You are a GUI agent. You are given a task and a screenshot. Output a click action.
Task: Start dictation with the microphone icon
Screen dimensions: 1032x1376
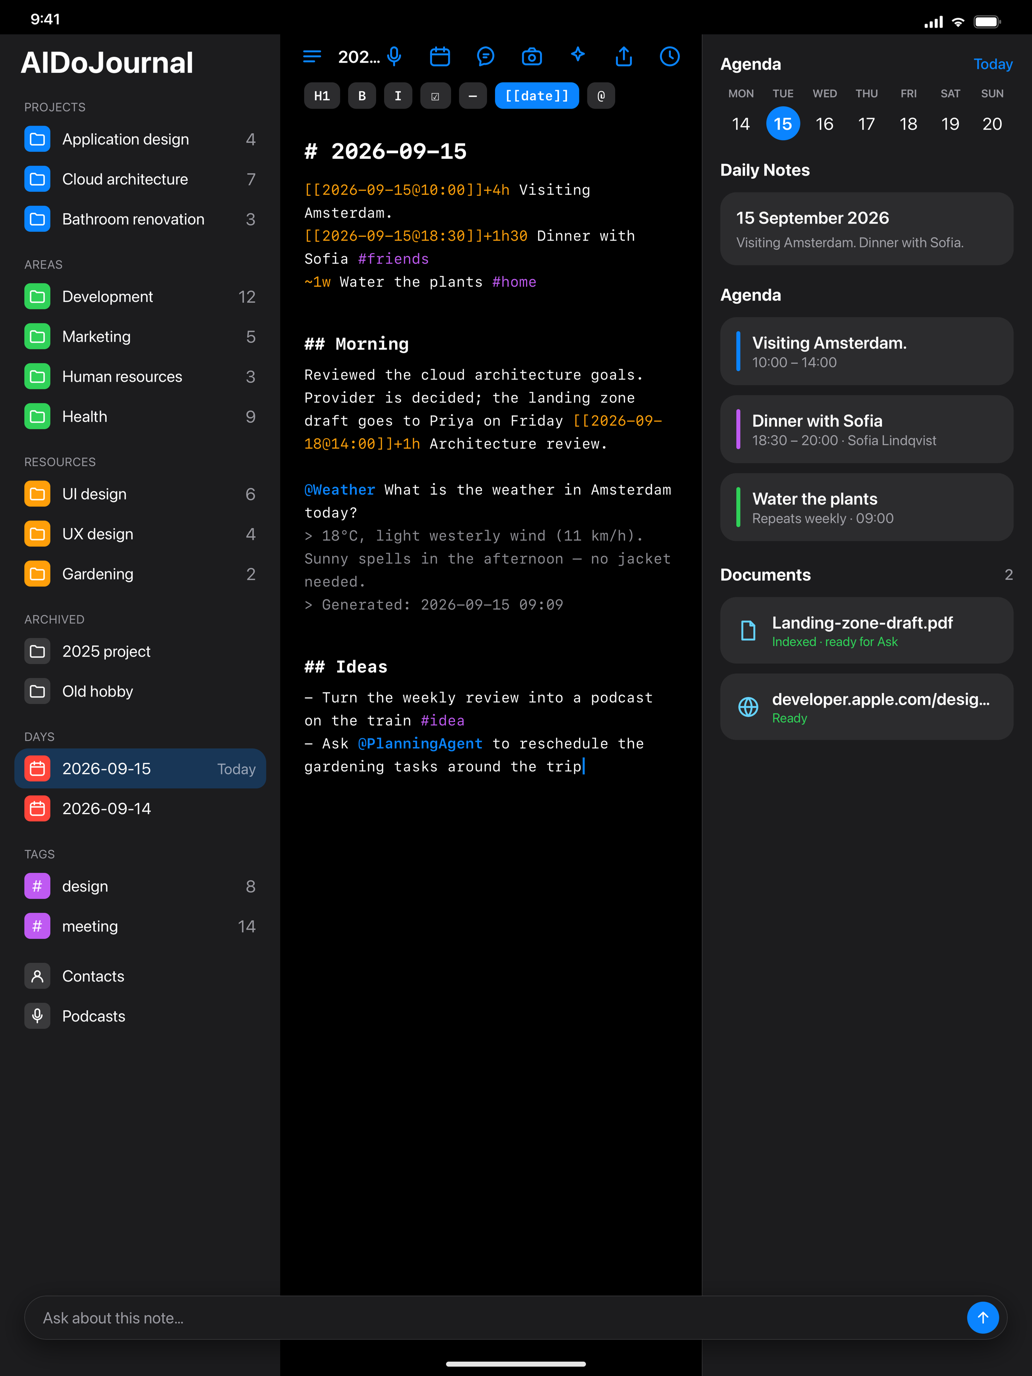tap(395, 57)
